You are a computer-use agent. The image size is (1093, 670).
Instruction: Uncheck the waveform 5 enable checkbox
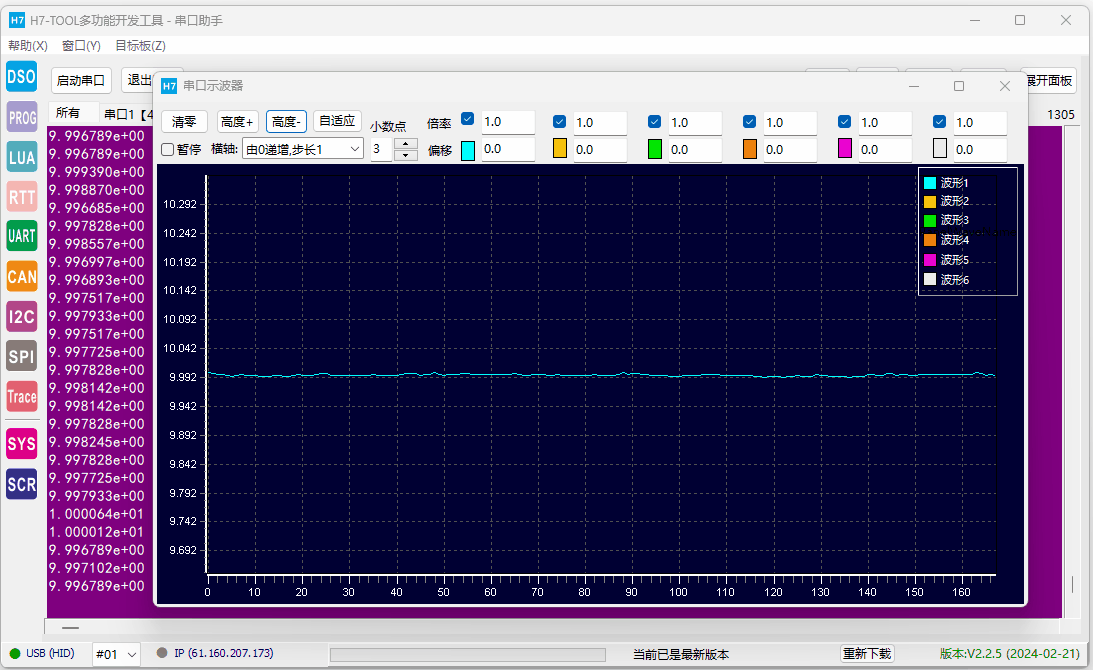pyautogui.click(x=844, y=121)
